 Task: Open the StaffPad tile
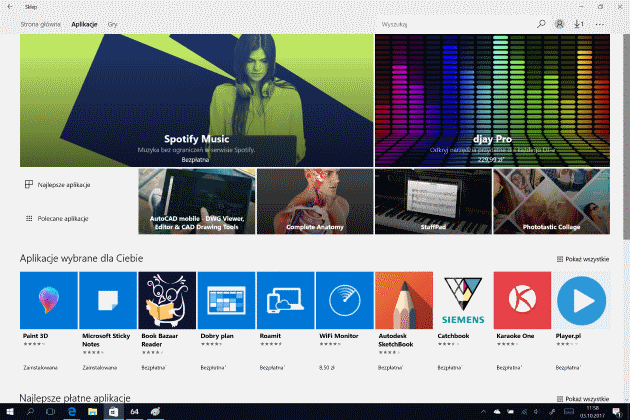433,201
